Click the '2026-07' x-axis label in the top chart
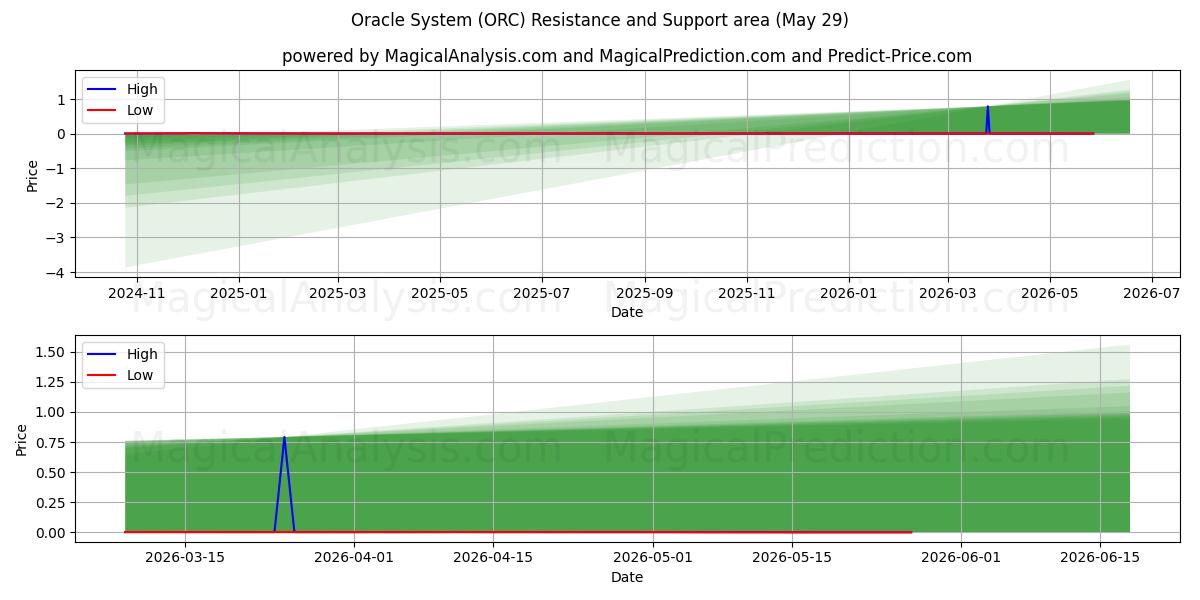The image size is (1200, 600). (x=1152, y=294)
